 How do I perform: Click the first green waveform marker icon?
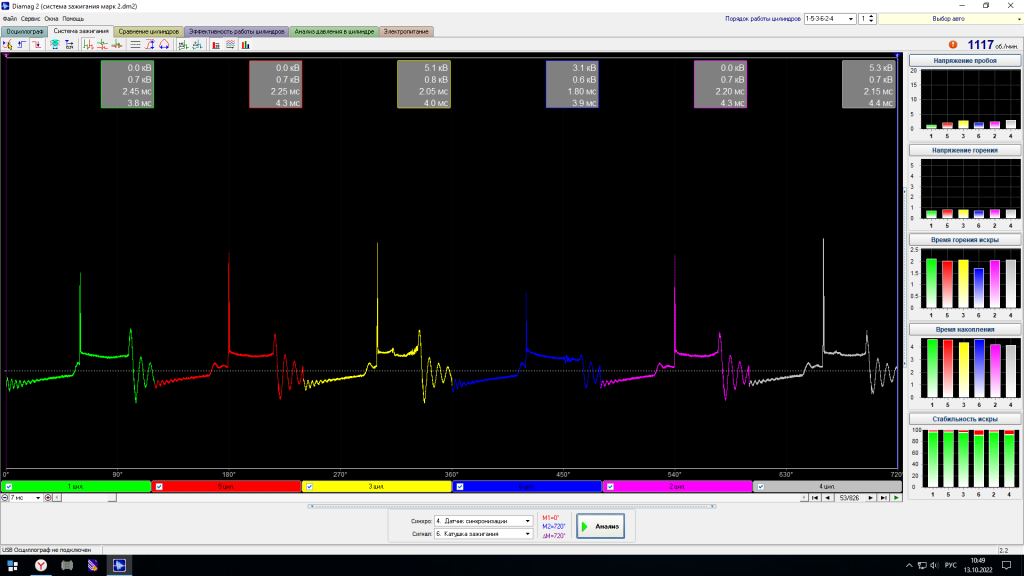pyautogui.click(x=183, y=44)
